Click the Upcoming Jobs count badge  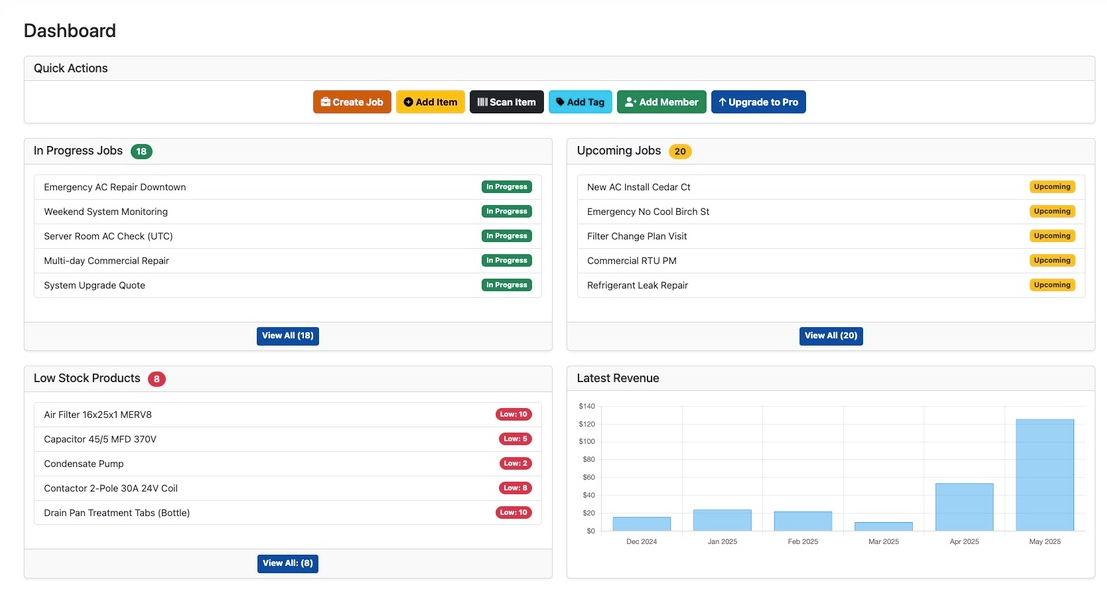tap(680, 151)
